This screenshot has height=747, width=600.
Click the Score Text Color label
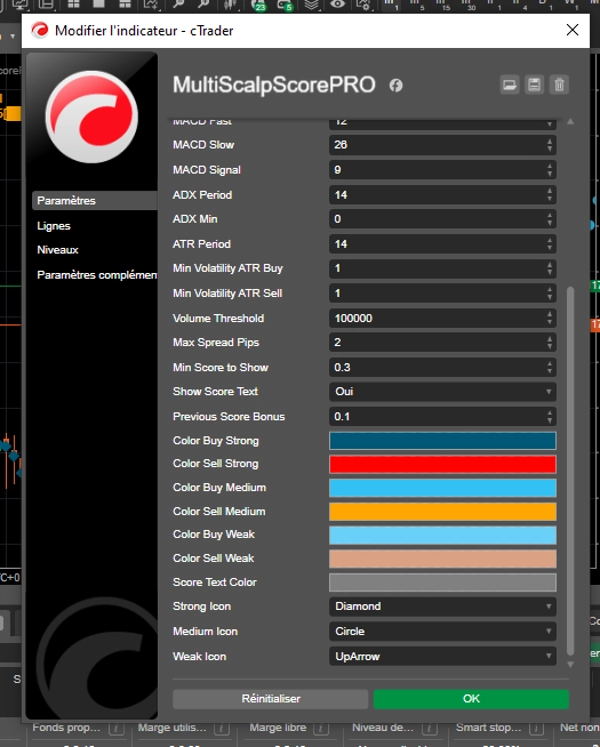[x=214, y=583]
